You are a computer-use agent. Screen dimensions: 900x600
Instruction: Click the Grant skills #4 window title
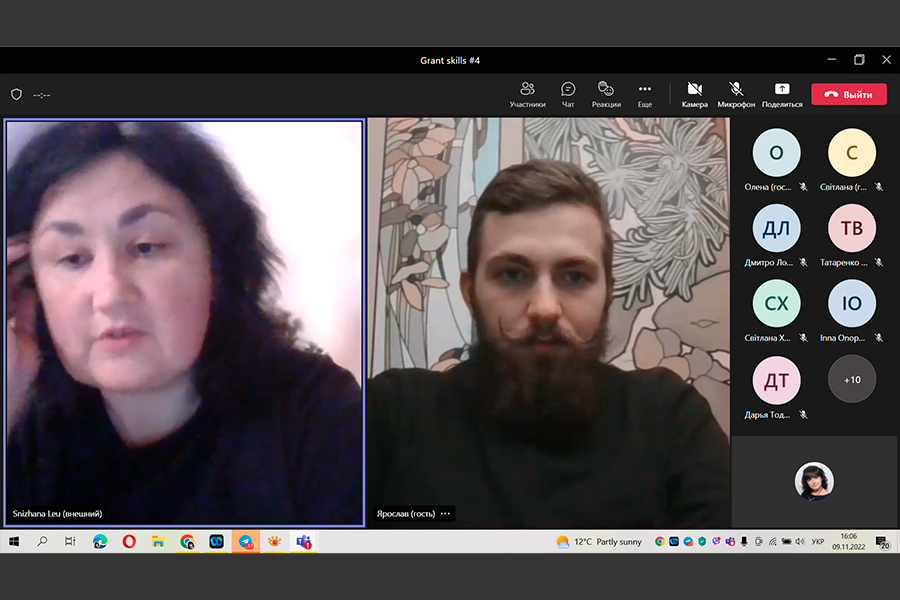point(450,60)
